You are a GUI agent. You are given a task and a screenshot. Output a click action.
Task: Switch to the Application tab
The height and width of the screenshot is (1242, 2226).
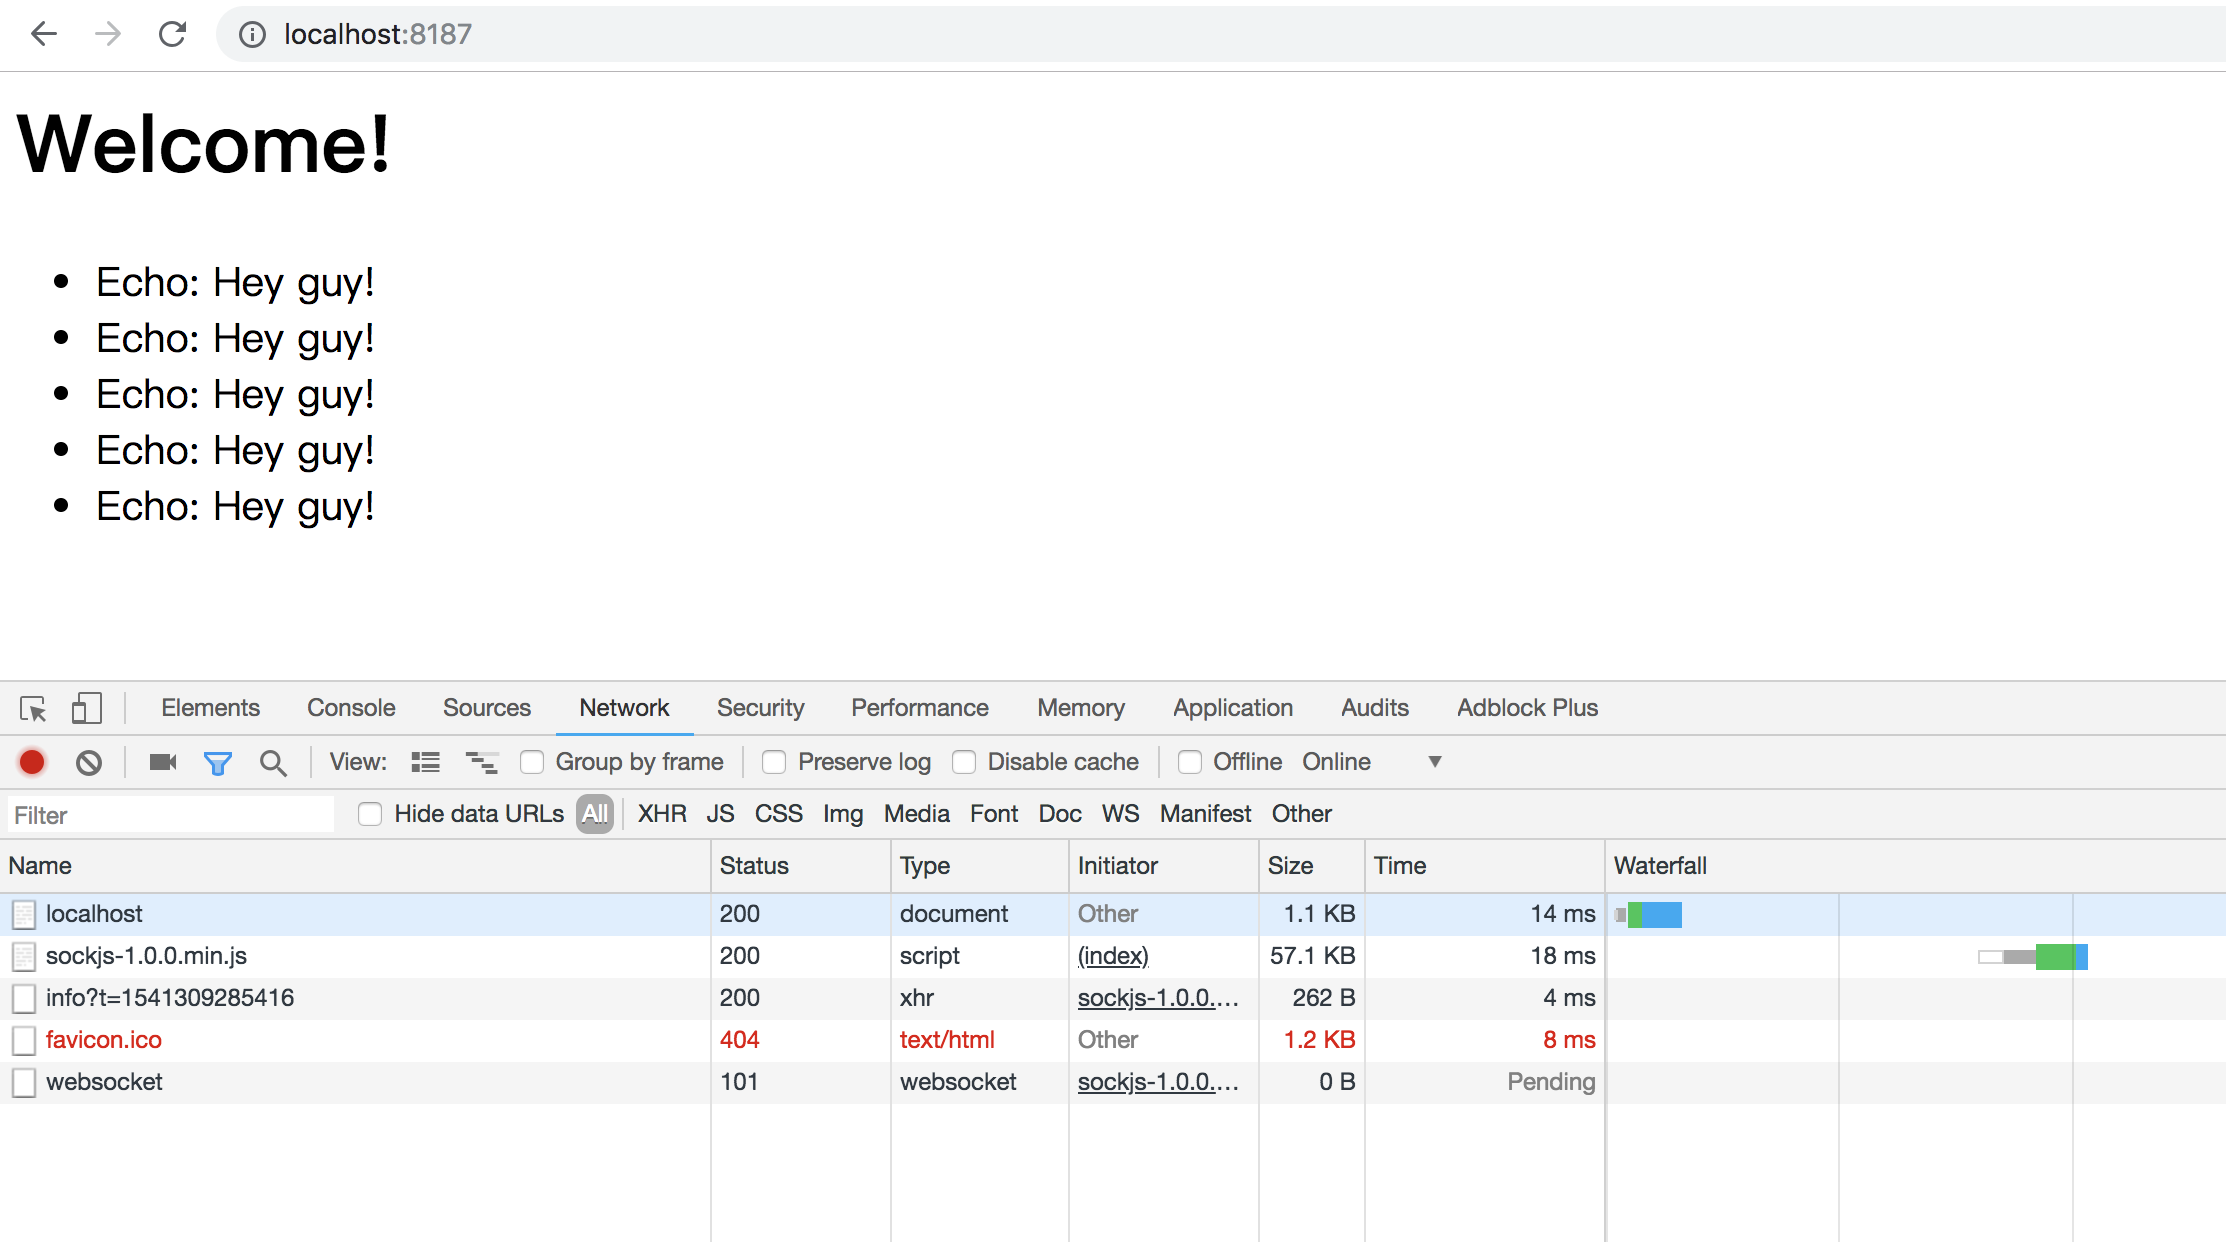pos(1232,708)
